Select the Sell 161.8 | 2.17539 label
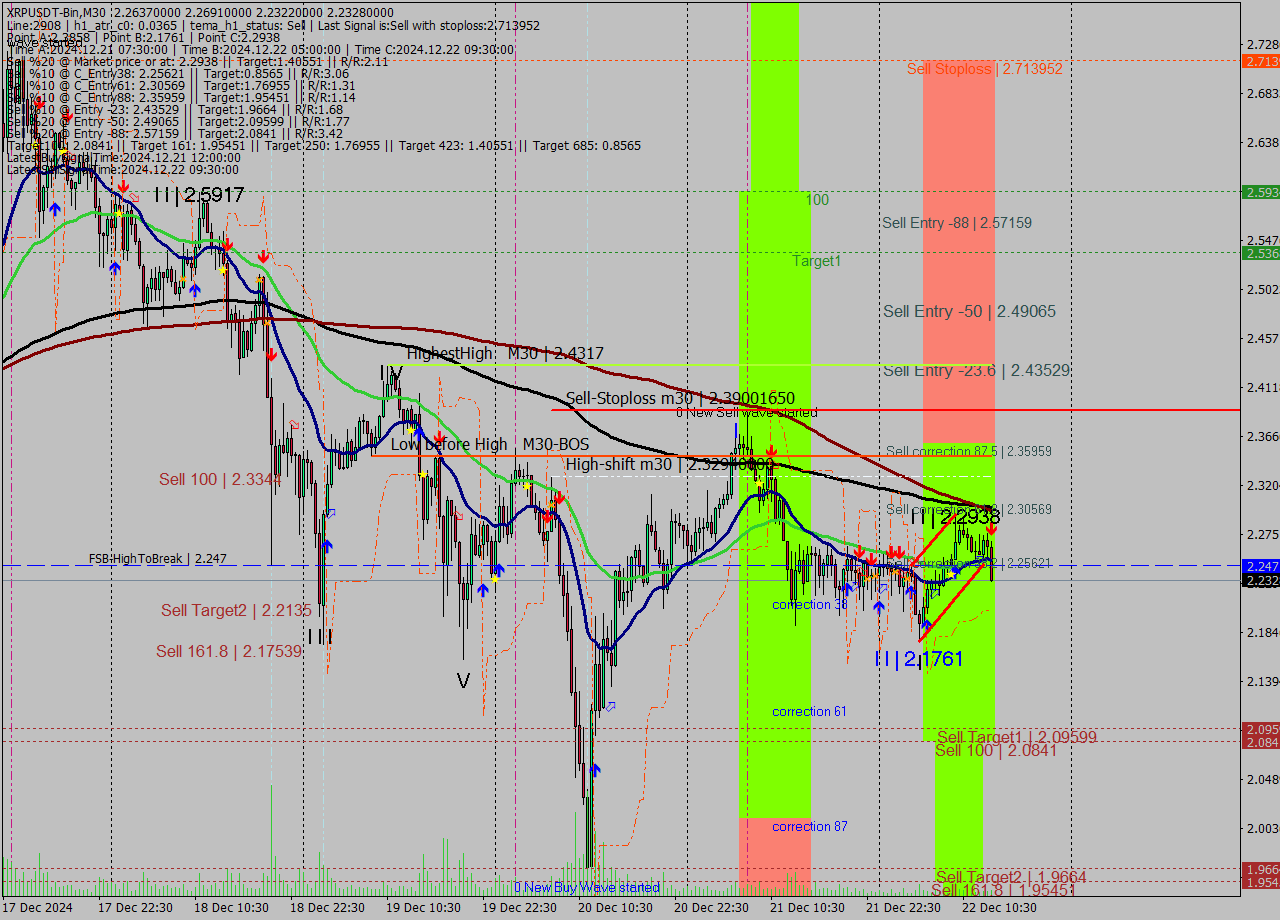The width and height of the screenshot is (1280, 920). (229, 651)
